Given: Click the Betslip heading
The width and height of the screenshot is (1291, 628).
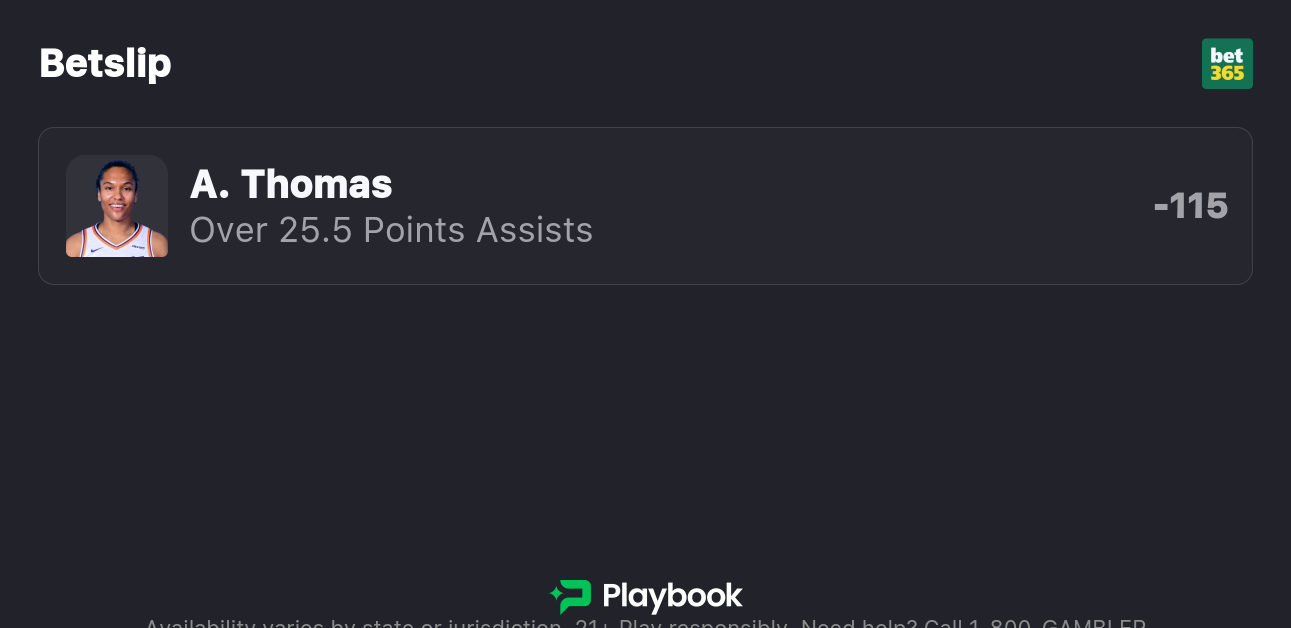Looking at the screenshot, I should (105, 63).
